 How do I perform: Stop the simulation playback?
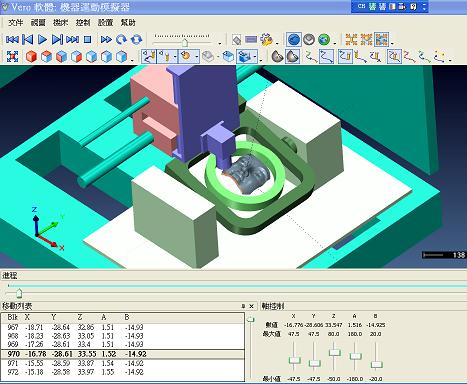[87, 40]
